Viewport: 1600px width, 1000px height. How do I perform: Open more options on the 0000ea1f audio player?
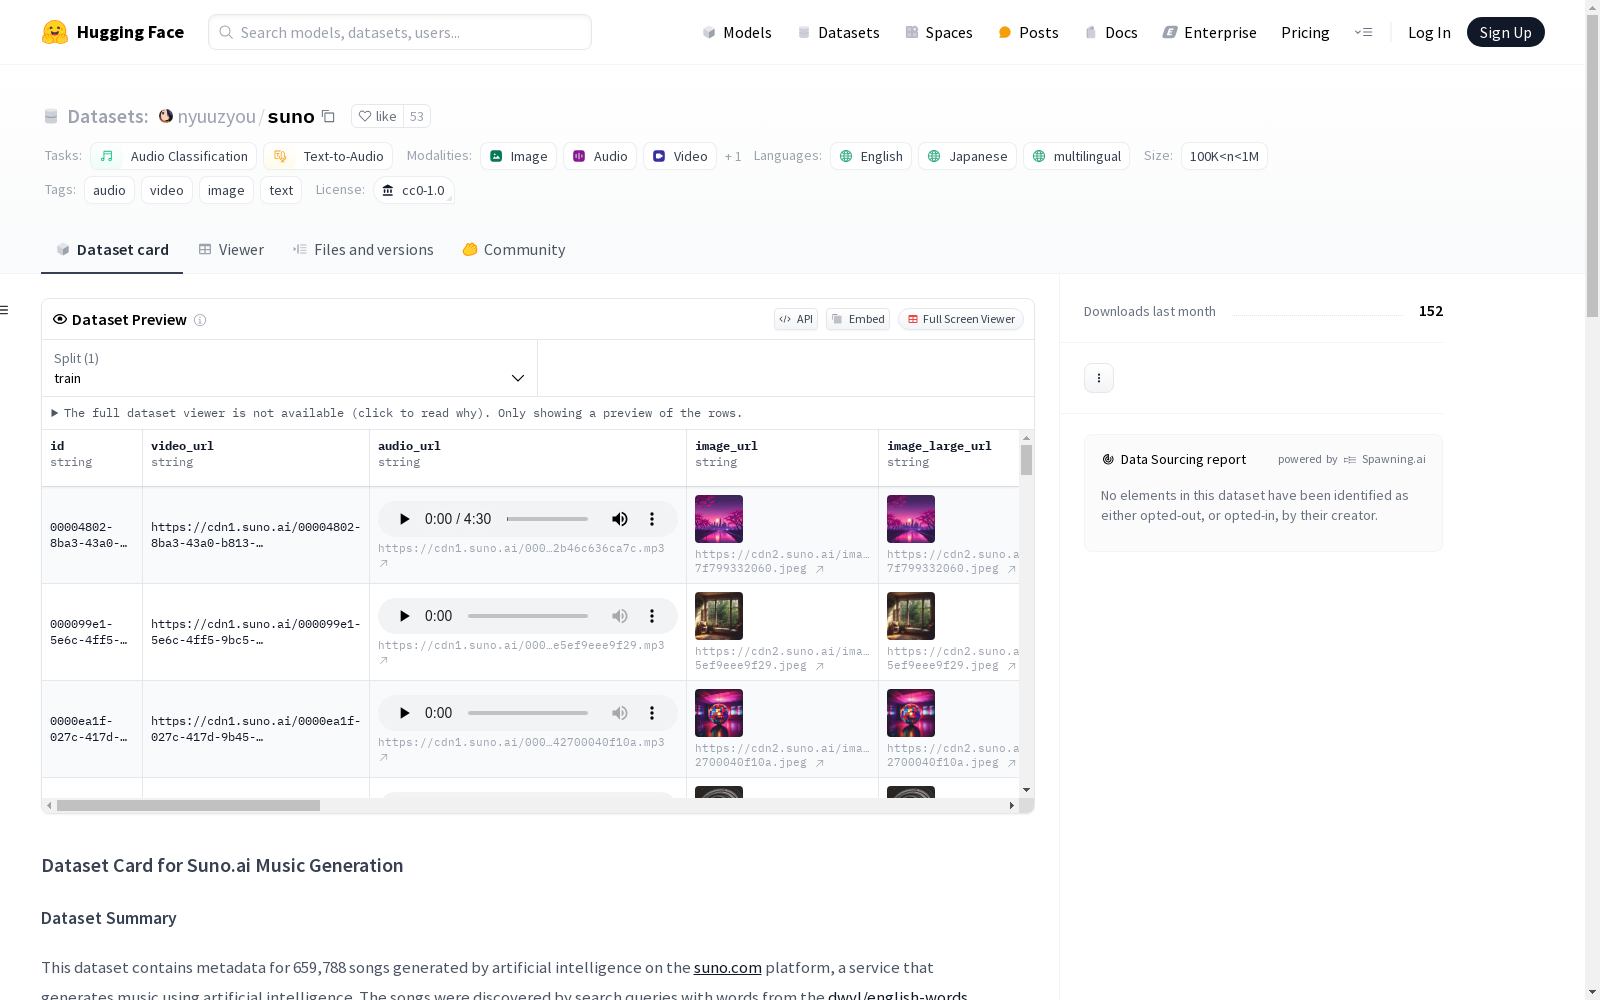[652, 713]
